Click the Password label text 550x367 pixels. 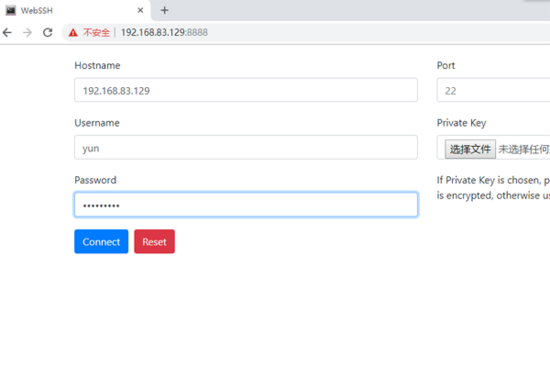[x=95, y=180]
